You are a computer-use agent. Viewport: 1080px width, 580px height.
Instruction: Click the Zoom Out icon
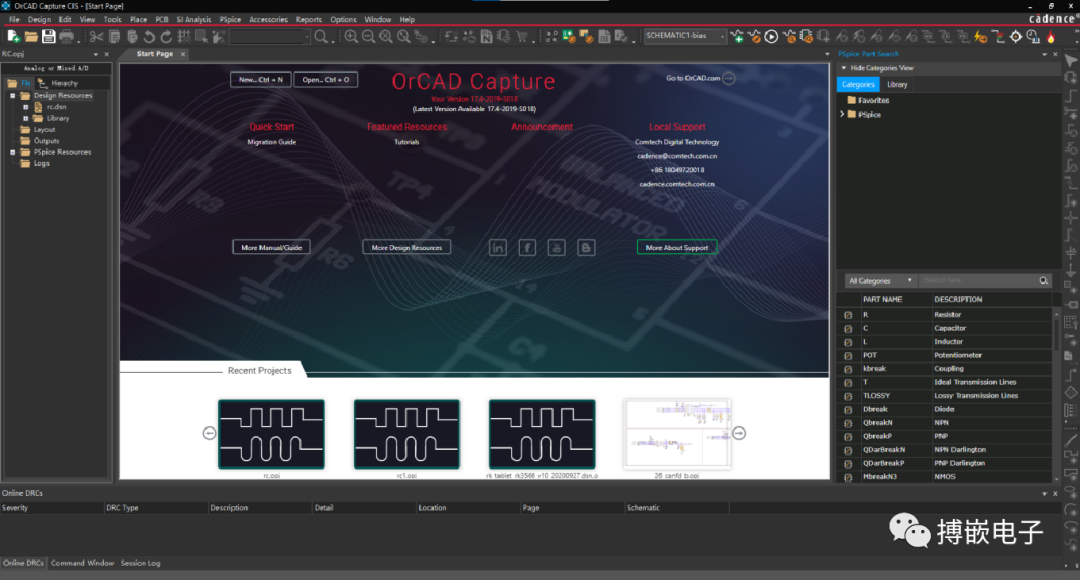[368, 37]
